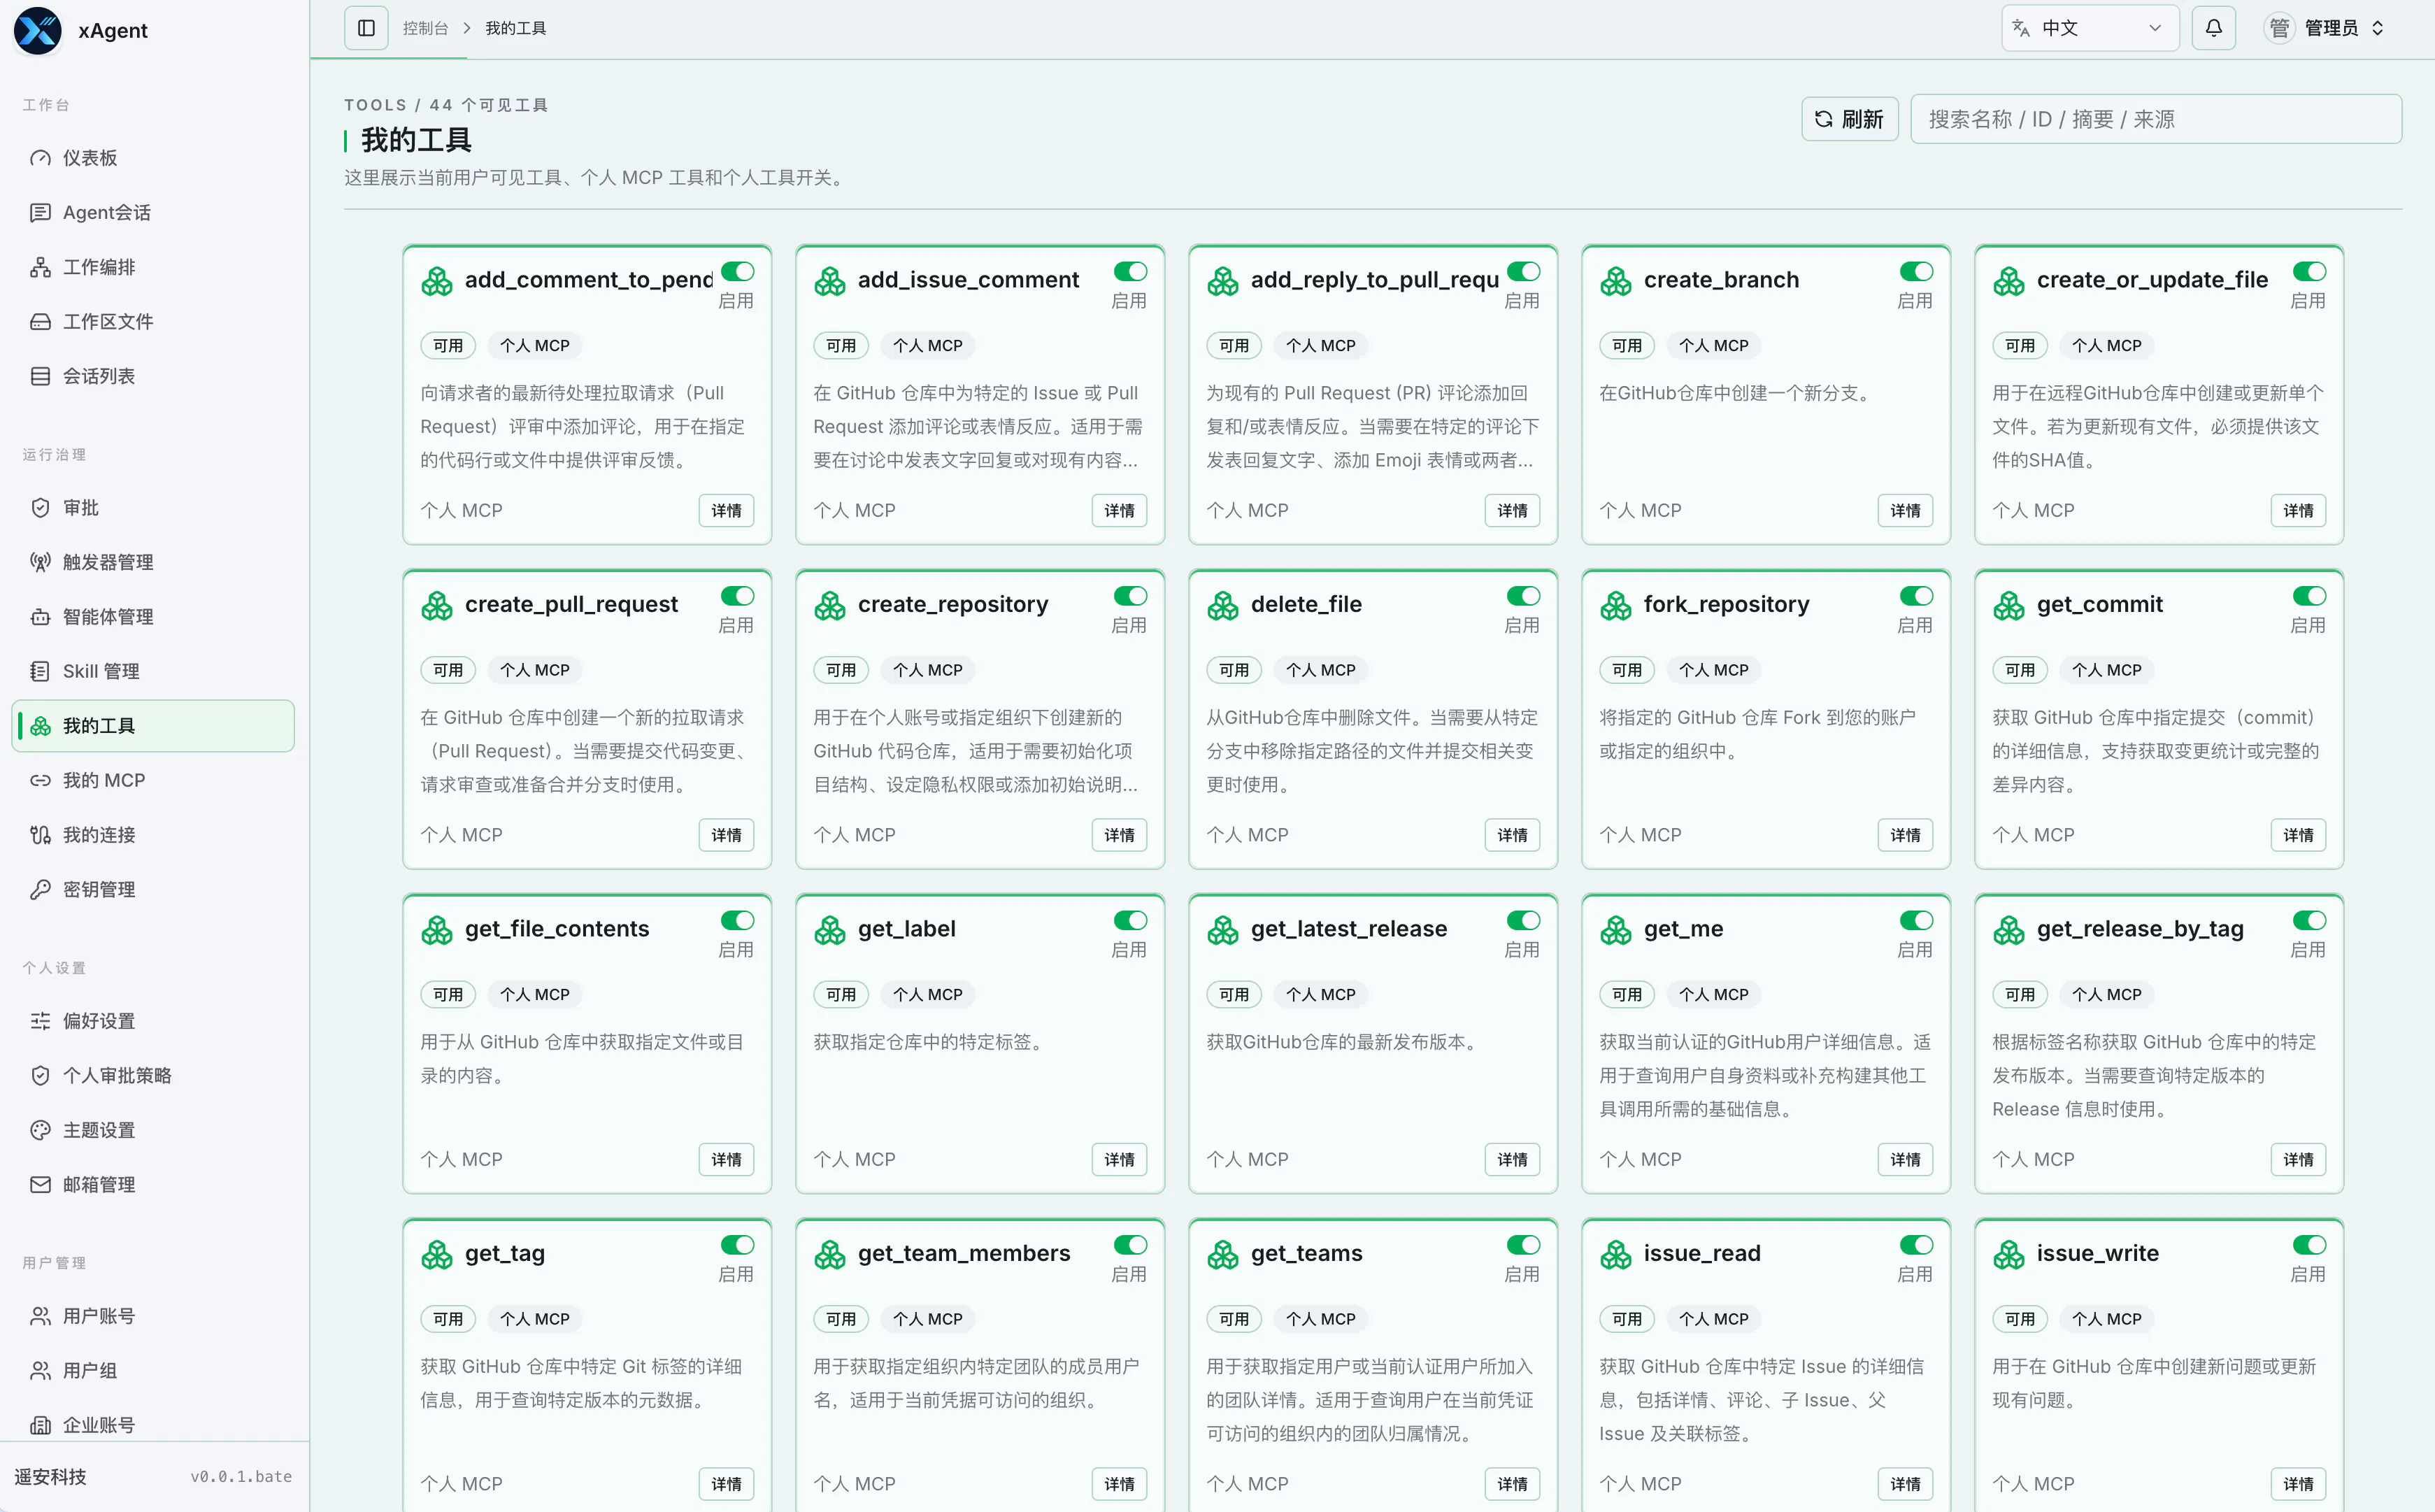2435x1512 pixels.
Task: Click the link icon beside 我的 MCP
Action: 40,780
